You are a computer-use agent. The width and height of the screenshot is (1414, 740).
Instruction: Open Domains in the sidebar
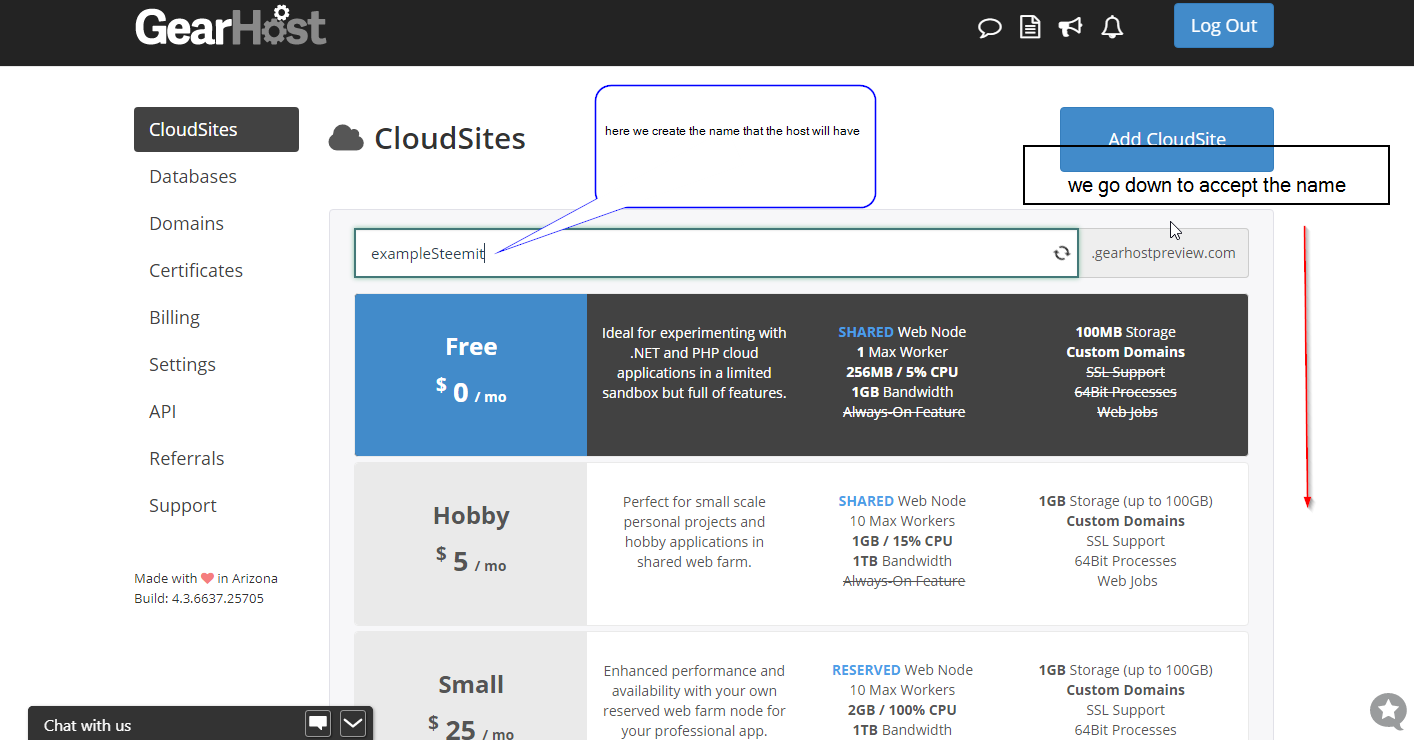(x=186, y=223)
